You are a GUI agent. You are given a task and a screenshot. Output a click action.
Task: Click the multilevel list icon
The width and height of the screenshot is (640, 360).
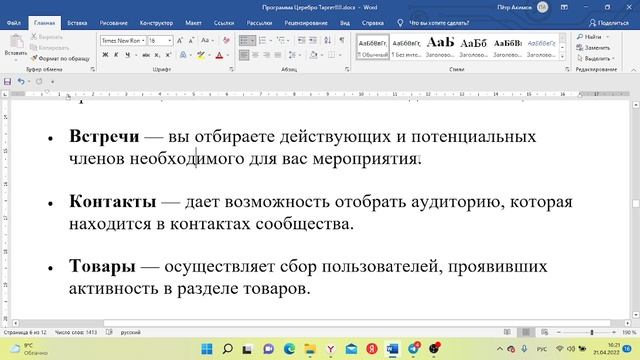[x=280, y=40]
